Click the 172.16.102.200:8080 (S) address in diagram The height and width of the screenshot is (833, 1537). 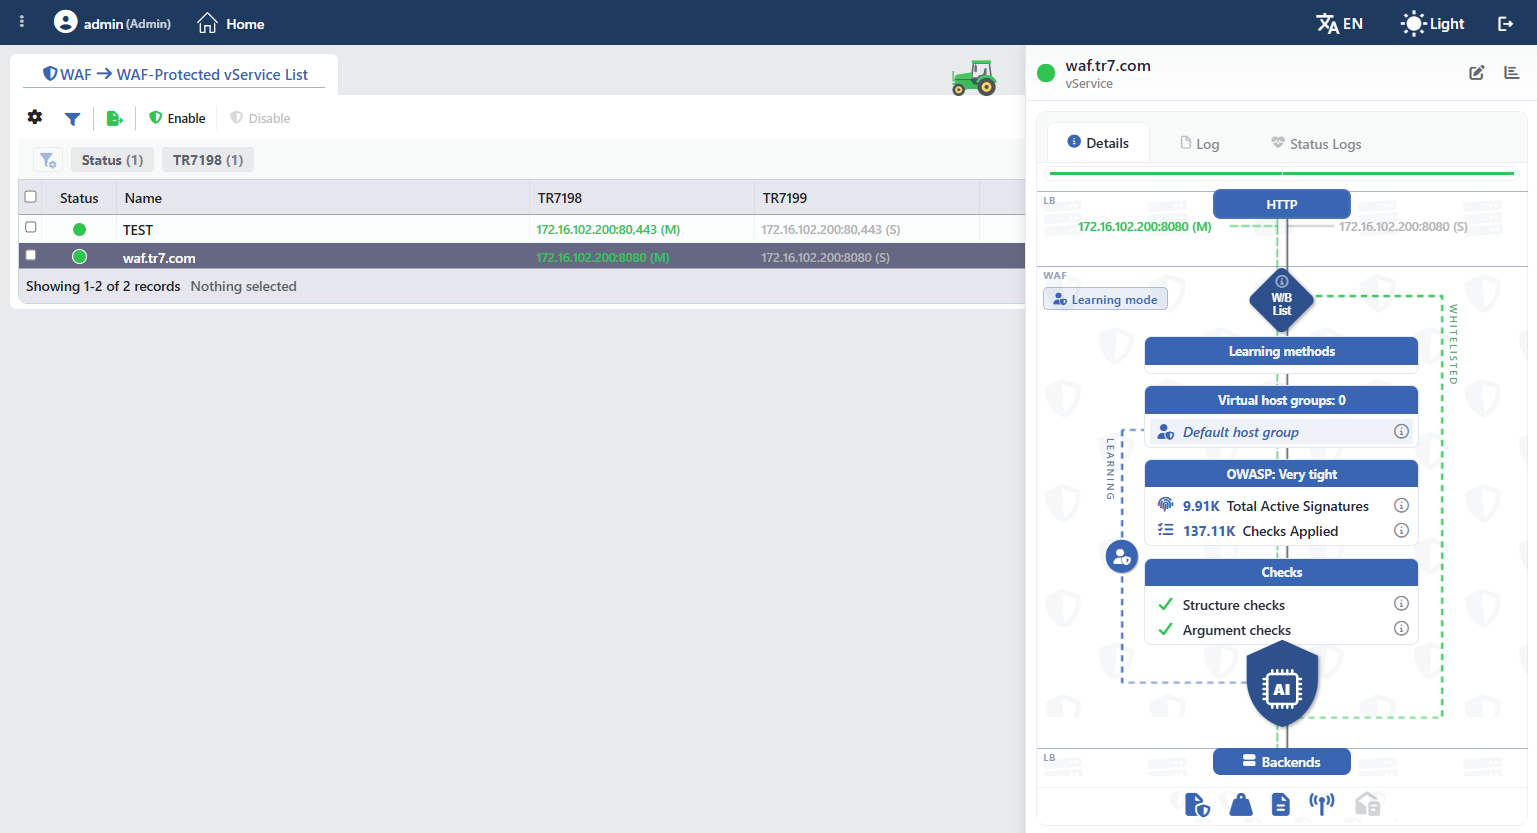pos(1403,227)
